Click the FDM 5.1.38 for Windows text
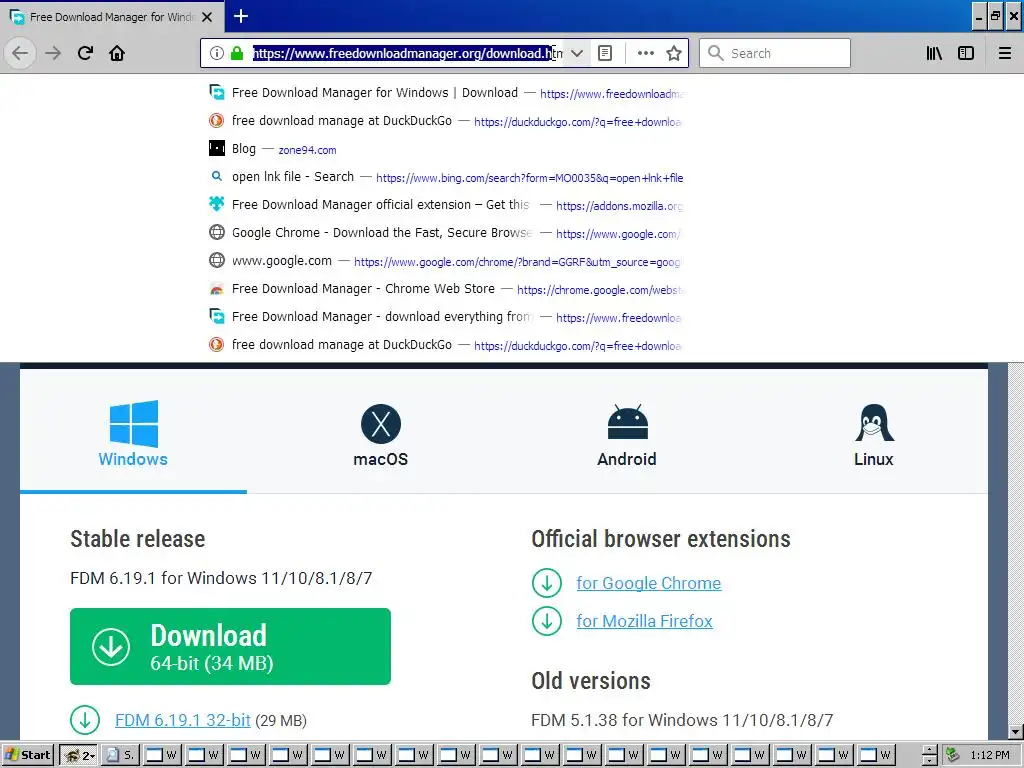The image size is (1024, 768). pos(682,720)
